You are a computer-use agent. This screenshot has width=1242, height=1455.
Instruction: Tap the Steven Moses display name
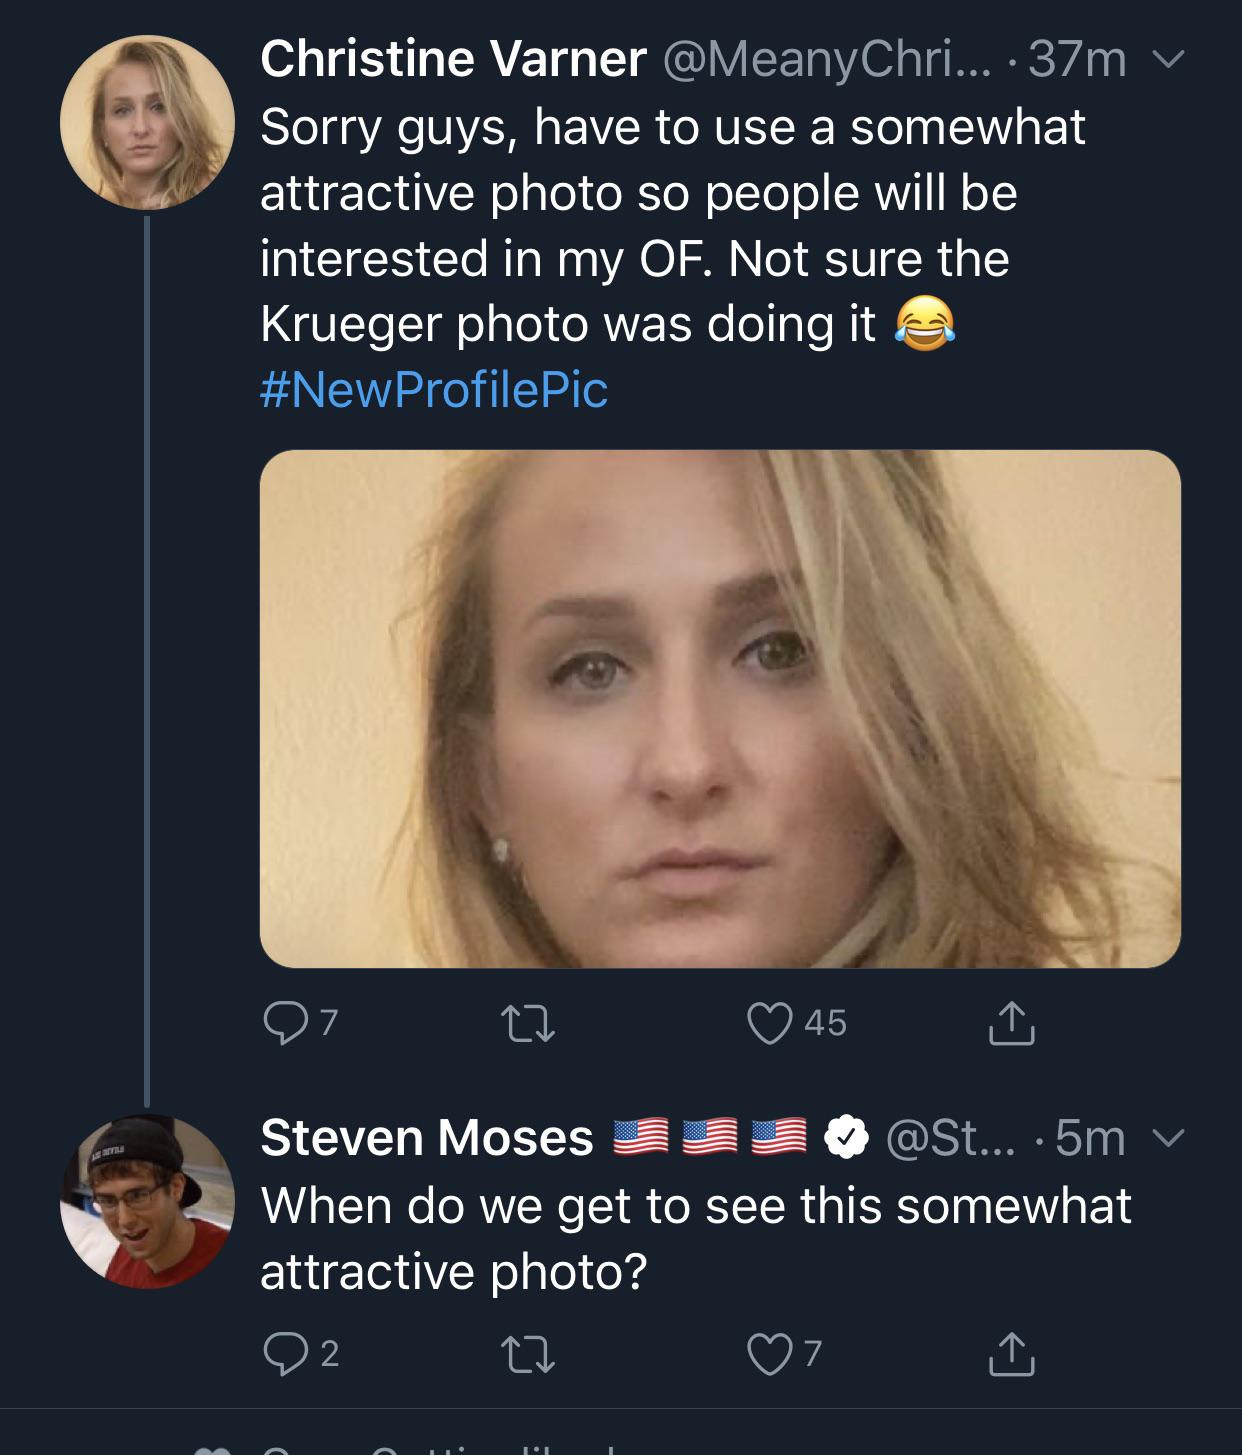[x=427, y=1138]
